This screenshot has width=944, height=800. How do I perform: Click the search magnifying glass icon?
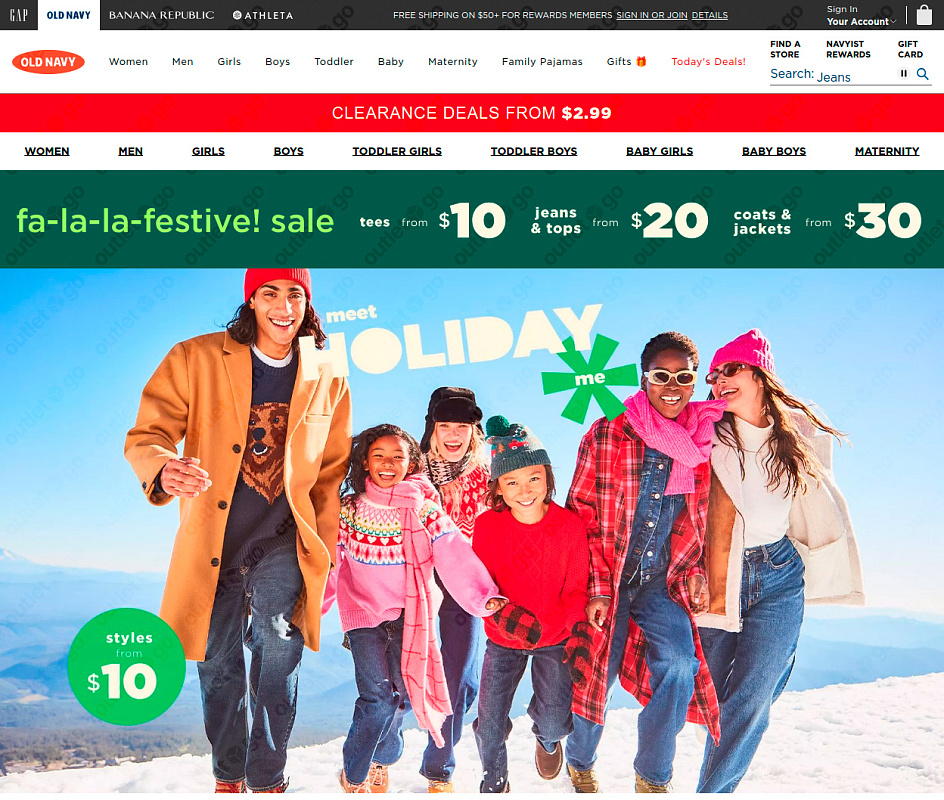click(x=922, y=74)
